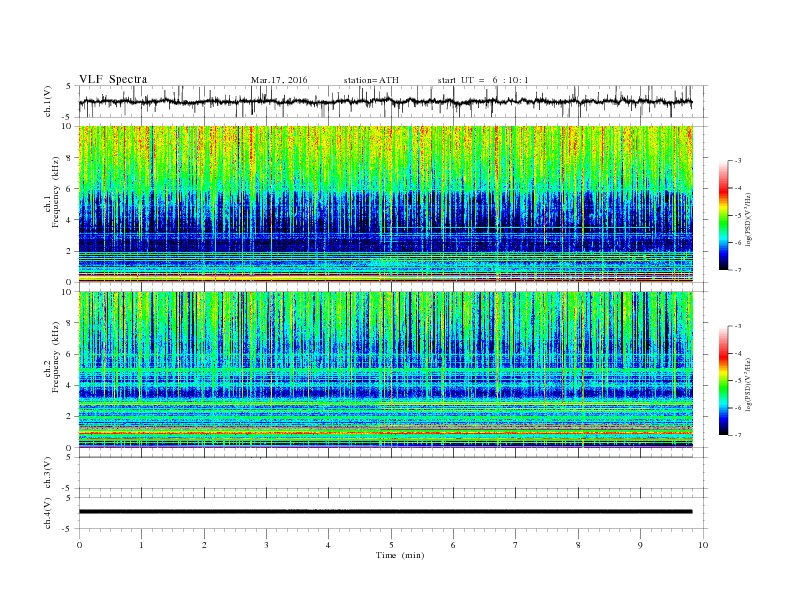Viewport: 792px width, 612px height.
Task: Click inside the ch.2 spectrogram panel
Action: pyautogui.click(x=386, y=370)
